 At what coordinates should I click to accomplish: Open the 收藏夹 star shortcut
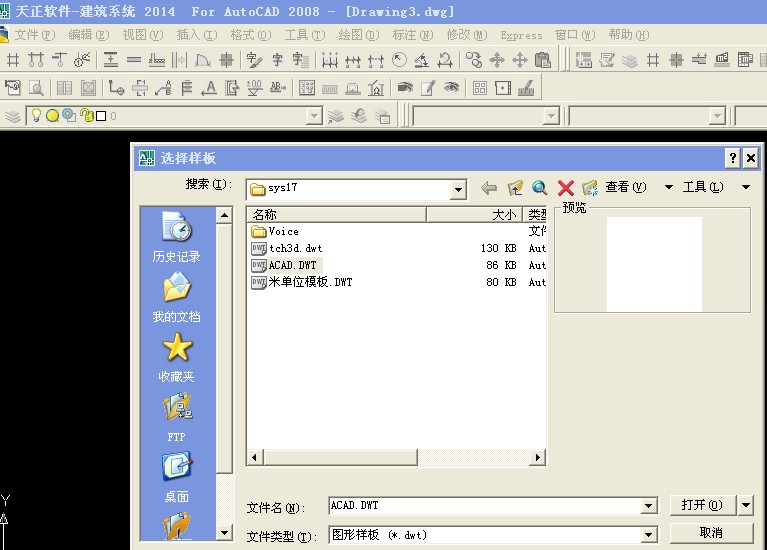tap(177, 358)
